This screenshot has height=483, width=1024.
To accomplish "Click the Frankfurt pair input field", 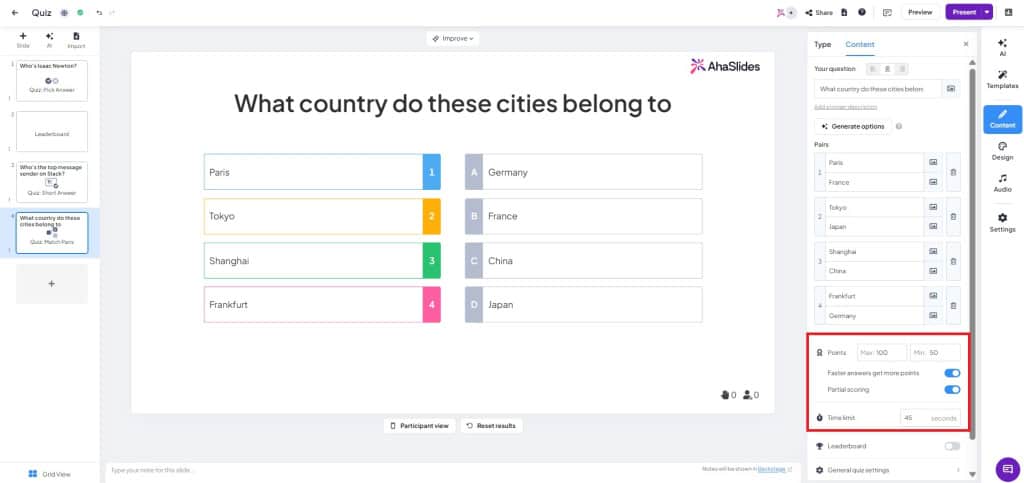I will tap(874, 296).
